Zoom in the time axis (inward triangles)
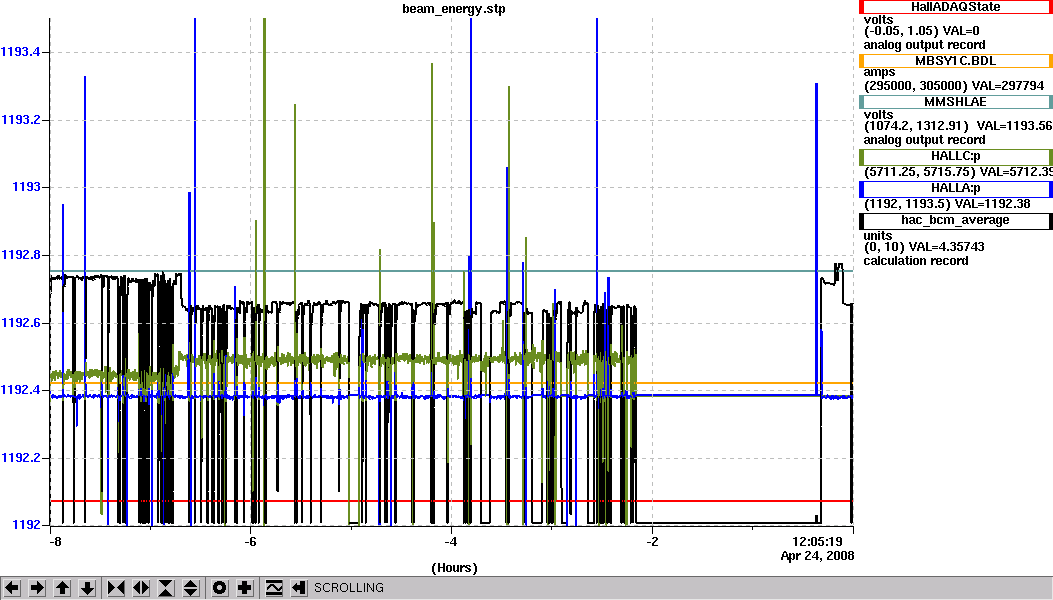Screen dimensions: 1053x600 [x=116, y=588]
